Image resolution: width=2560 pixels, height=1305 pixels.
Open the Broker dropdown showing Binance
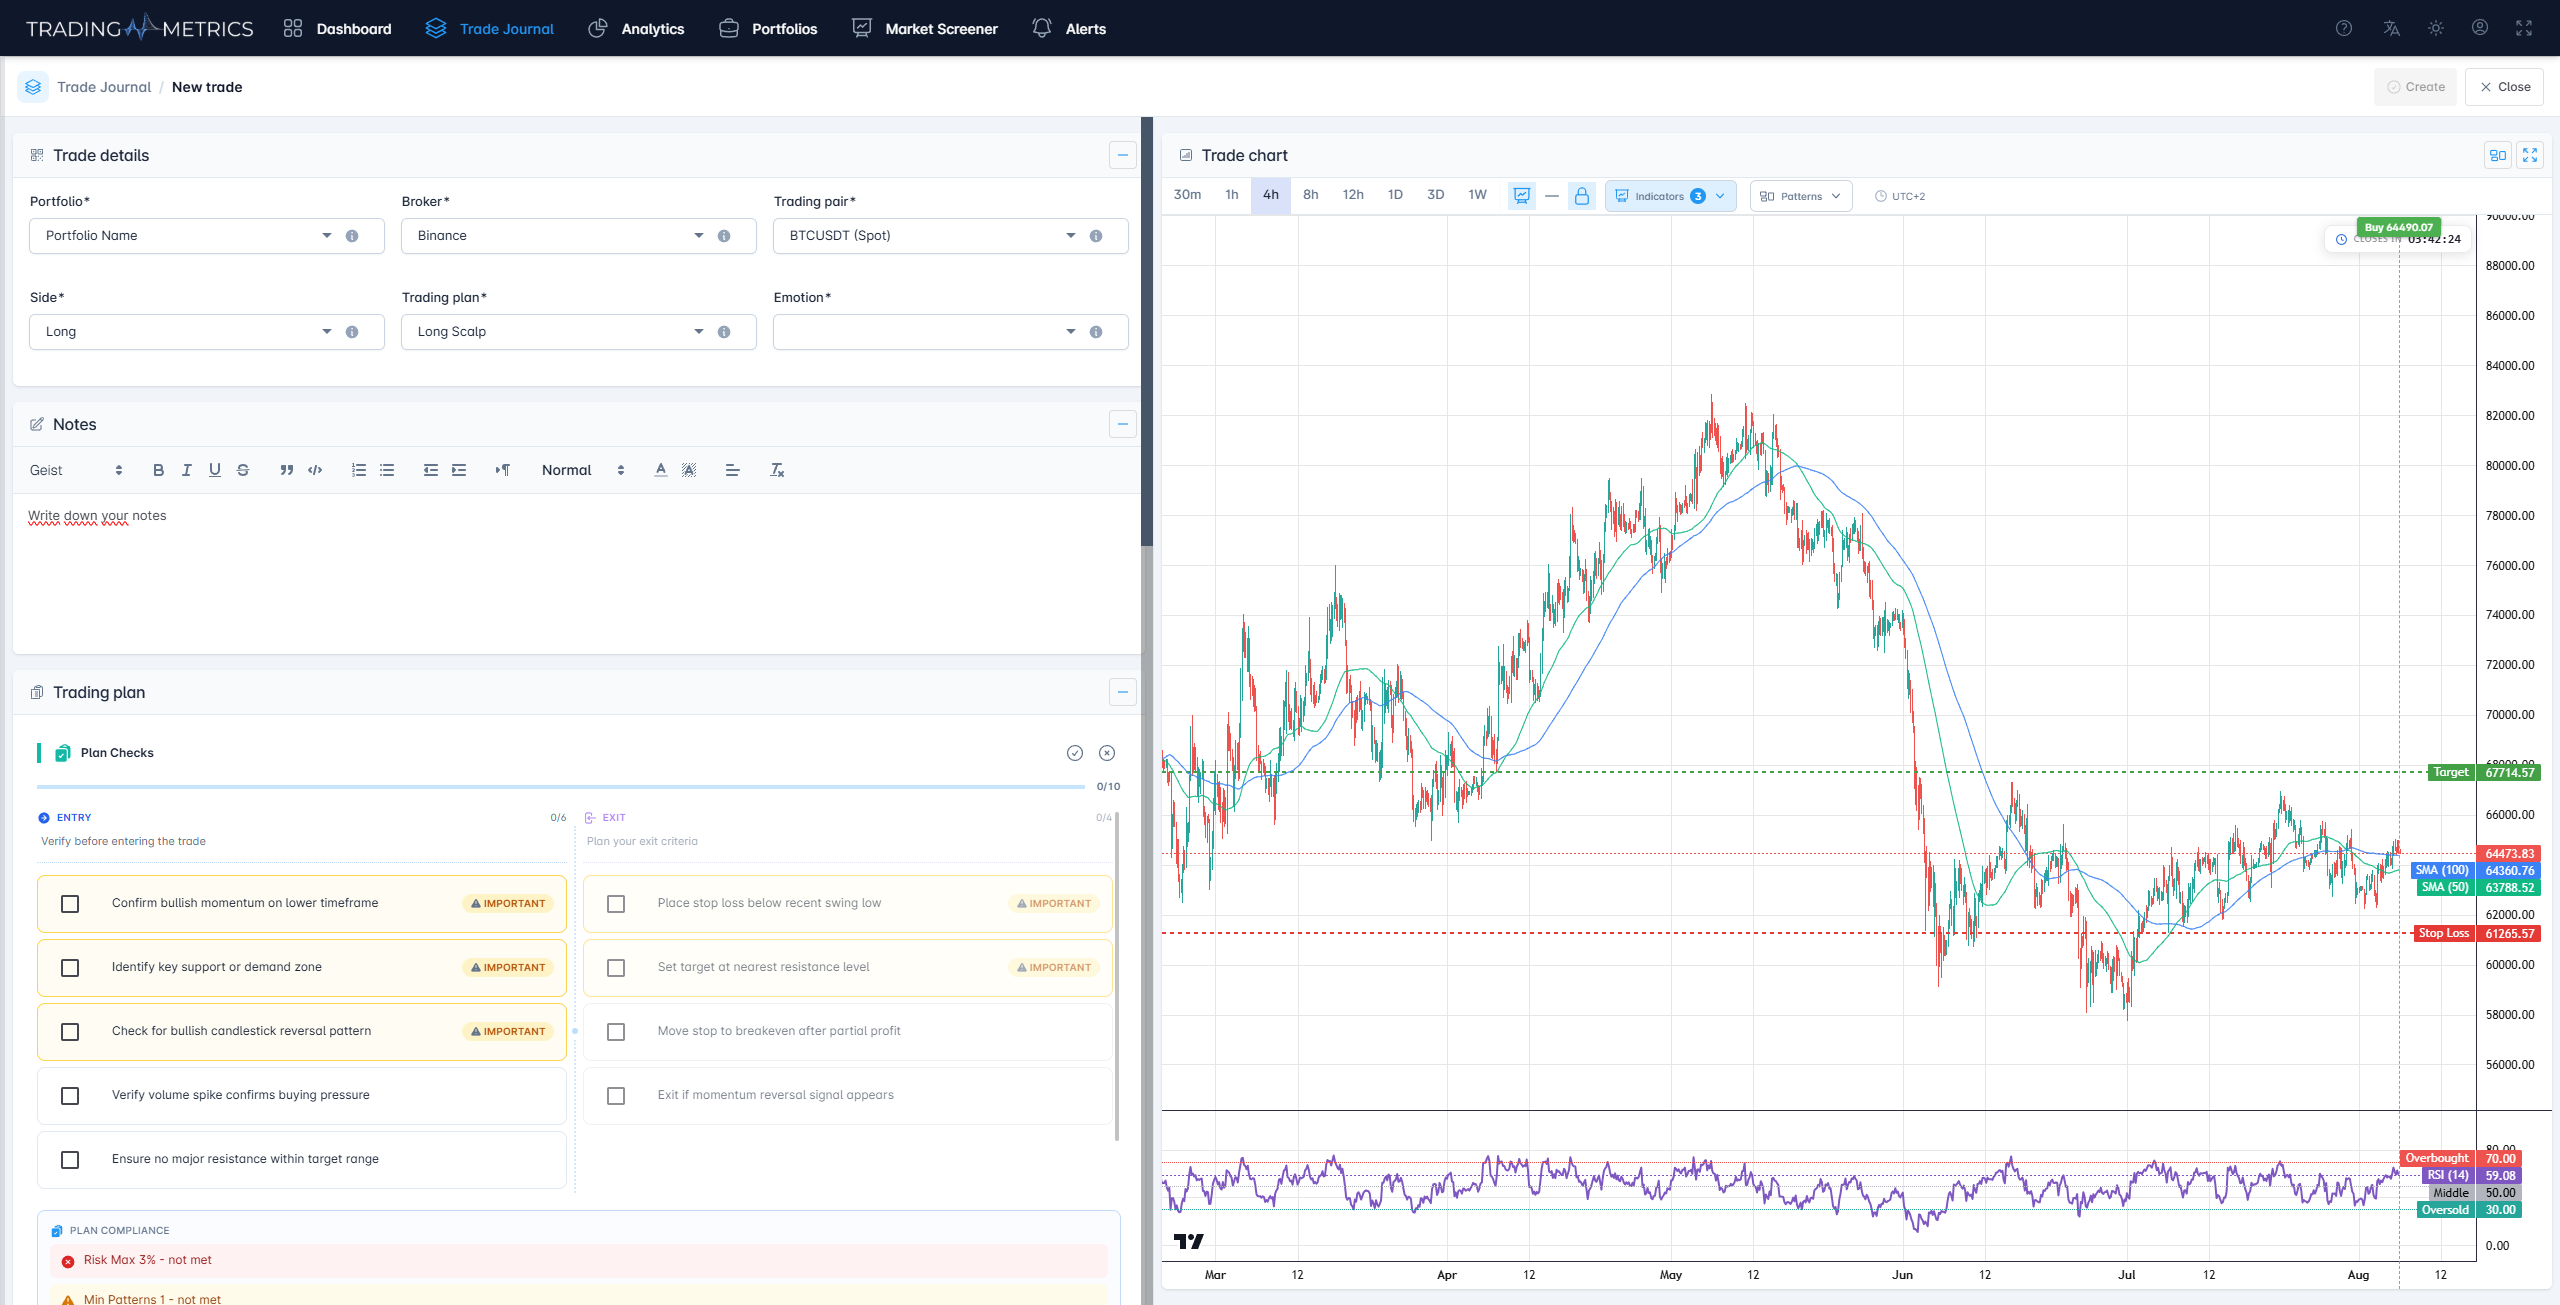click(x=579, y=236)
